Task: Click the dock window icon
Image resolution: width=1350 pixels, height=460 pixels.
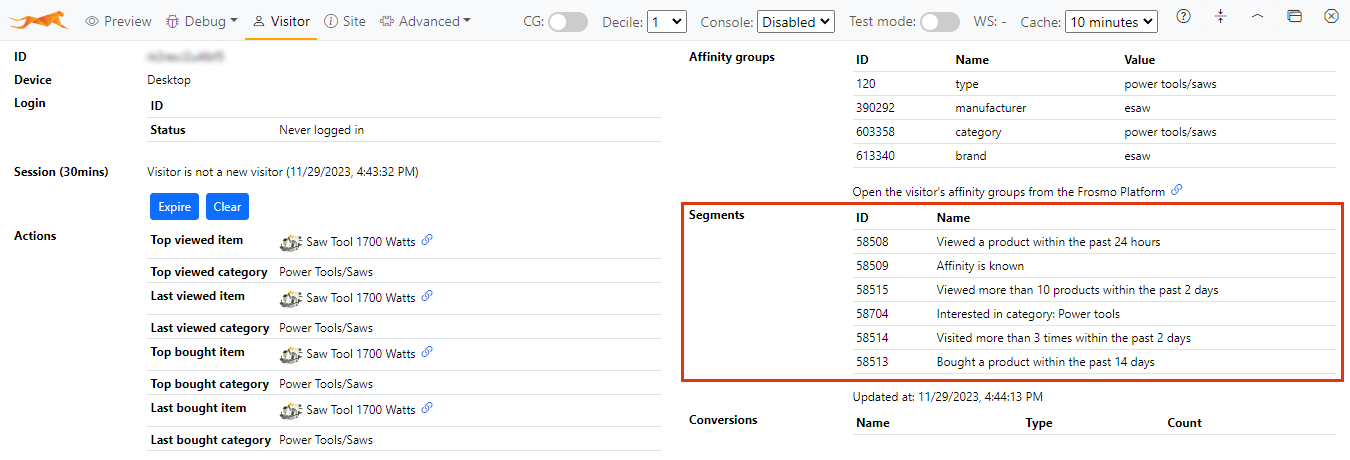Action: click(x=1294, y=17)
